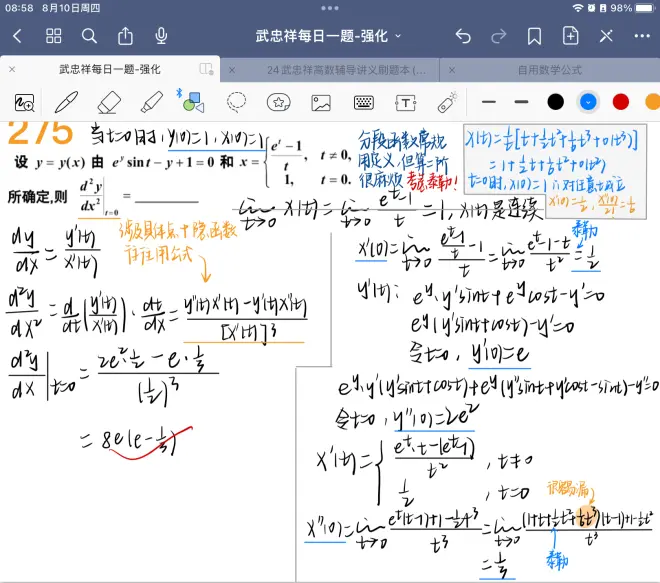Go back to the documents library
This screenshot has width=660, height=583.
(17, 36)
